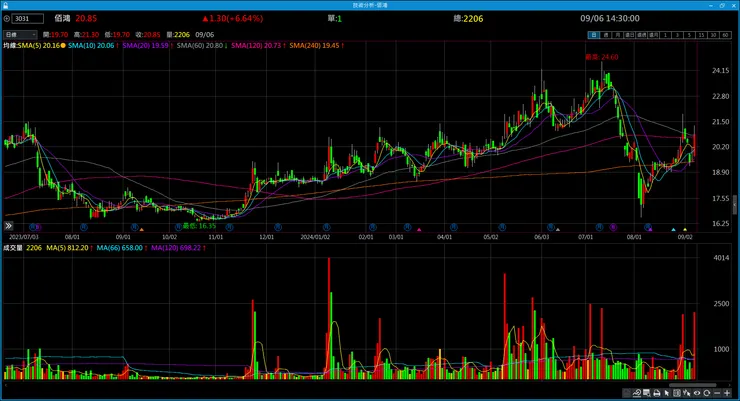740x401 pixels.
Task: Select the daily (日) period tab
Action: [x=594, y=35]
